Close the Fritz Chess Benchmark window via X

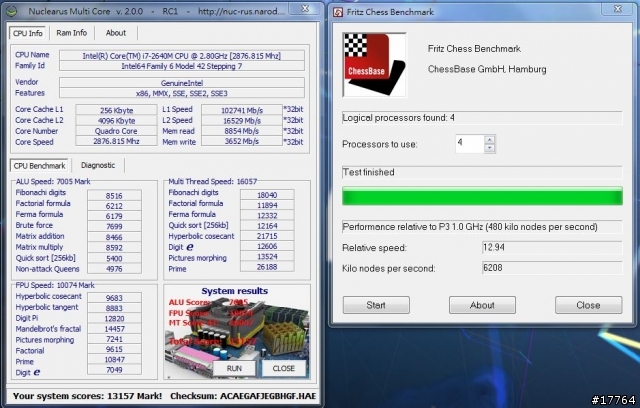[x=618, y=9]
